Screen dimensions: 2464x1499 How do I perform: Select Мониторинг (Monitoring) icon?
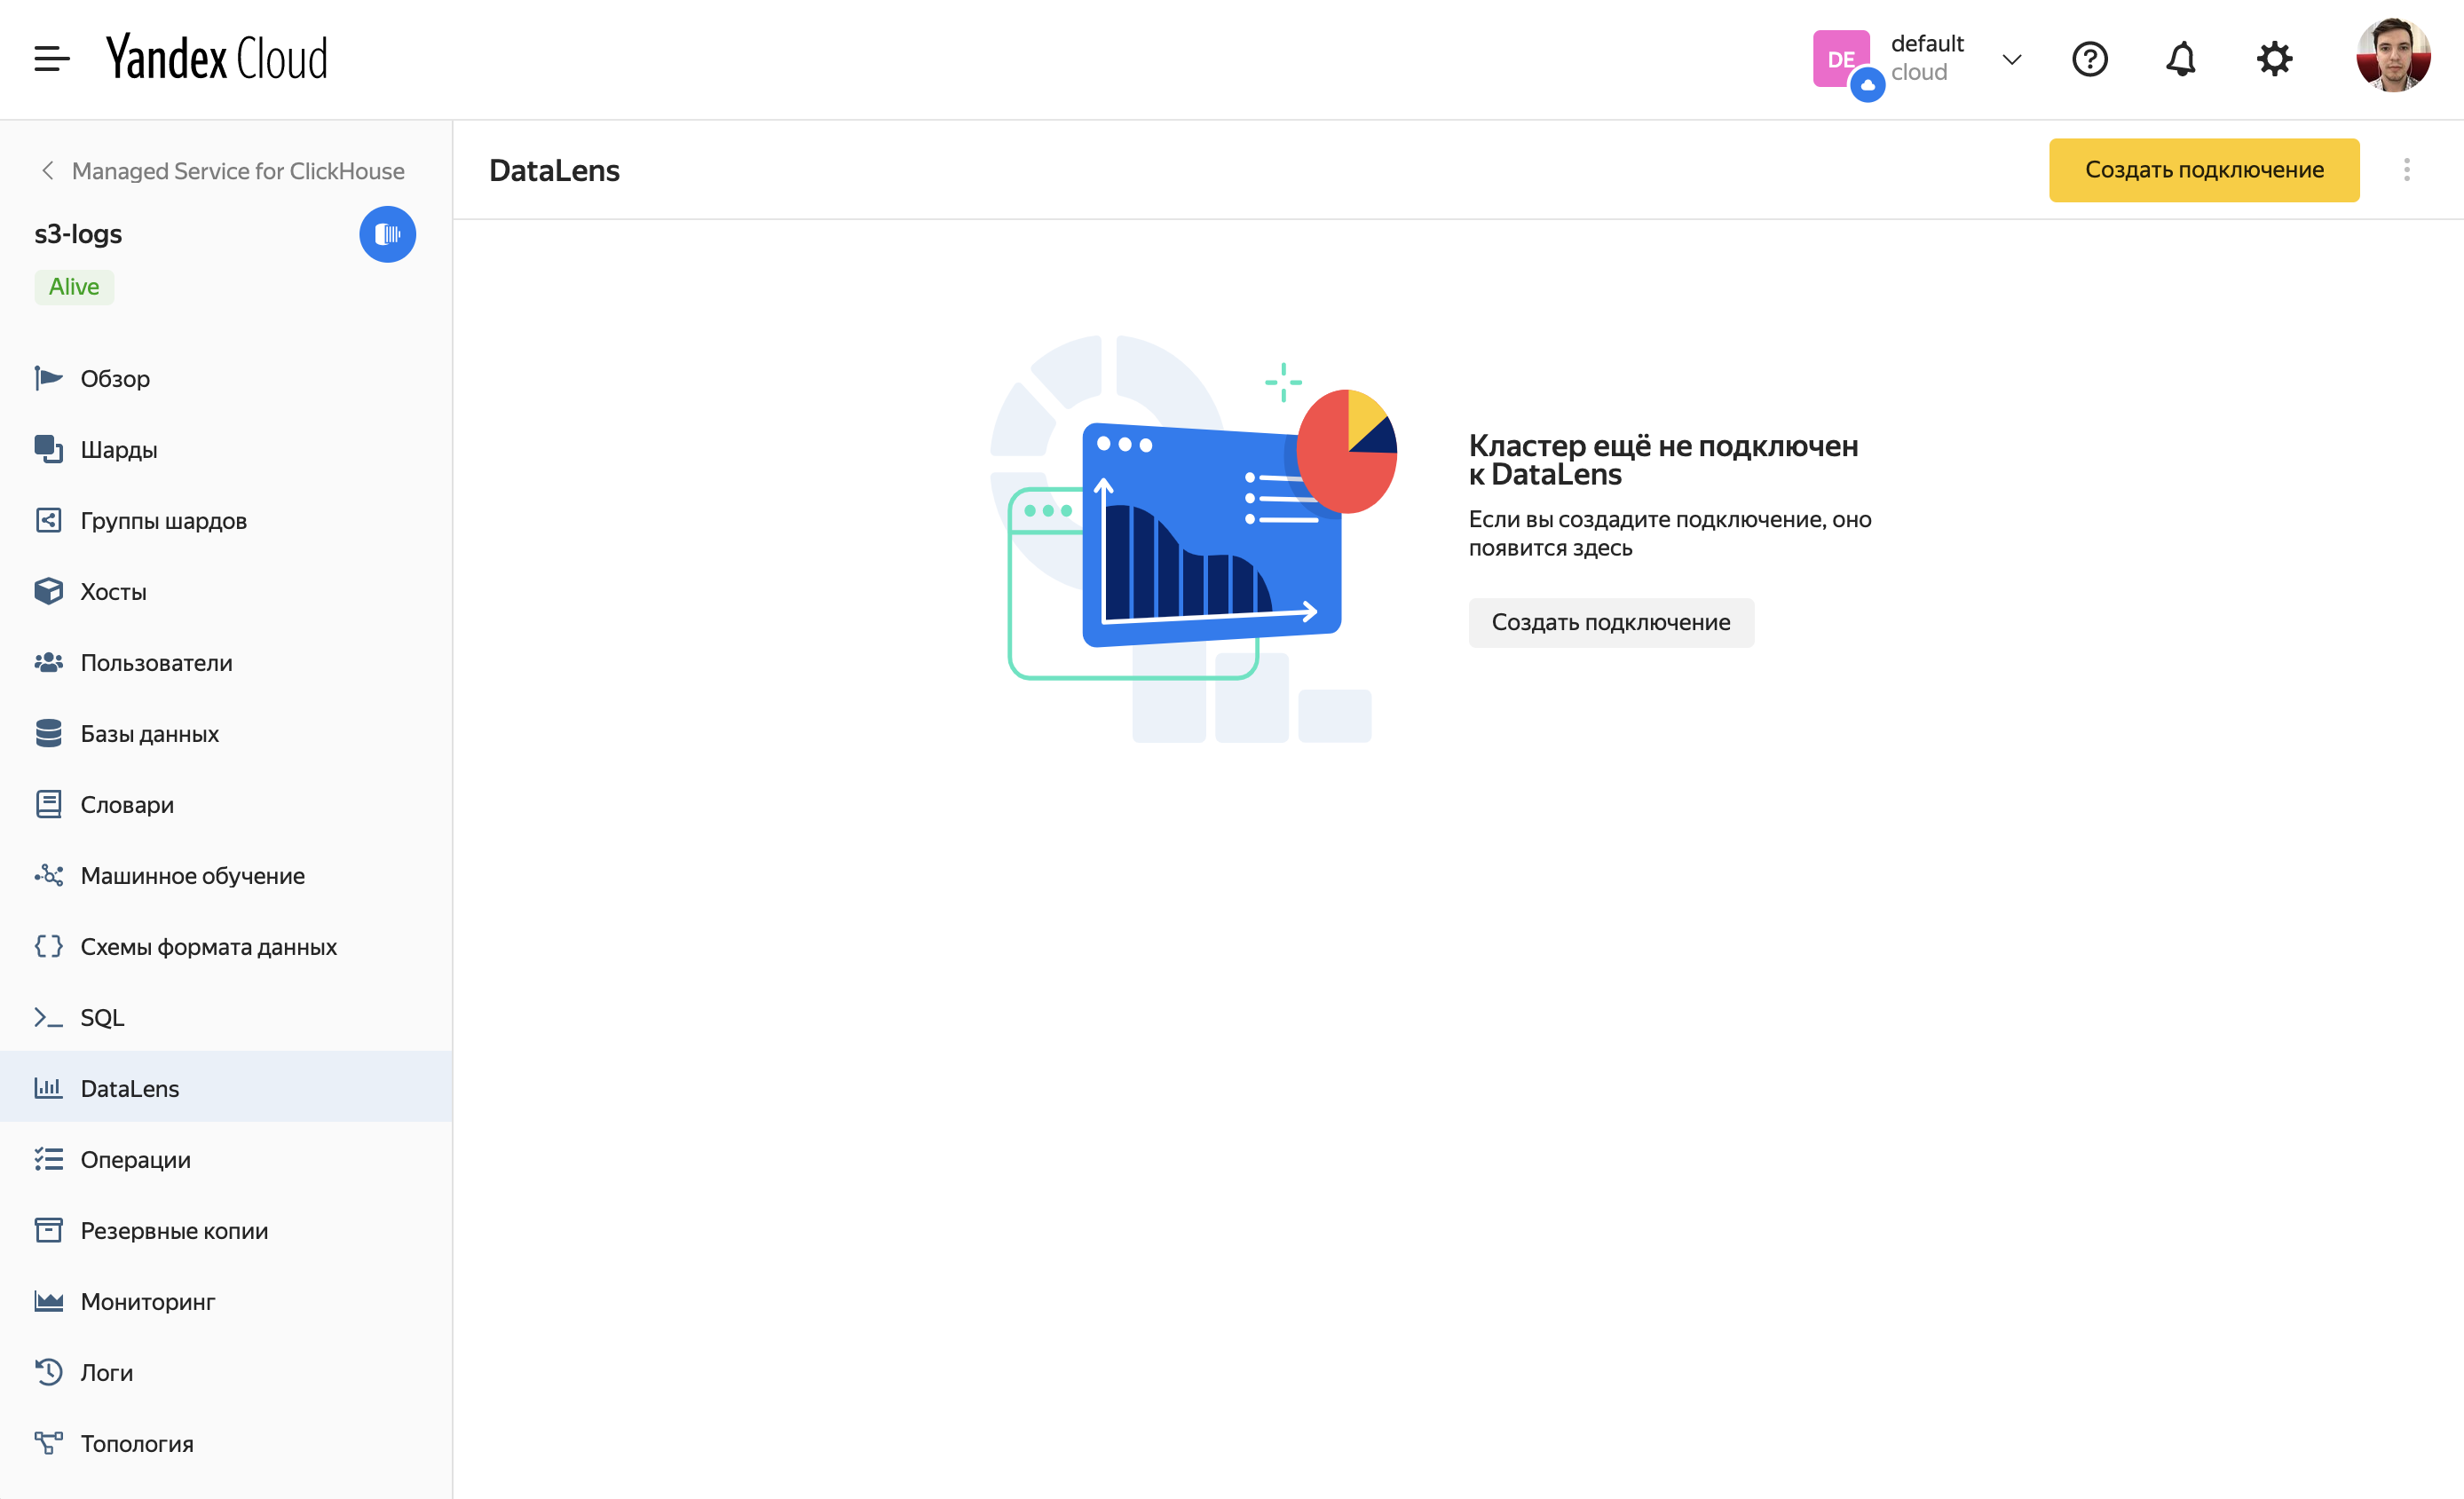(x=48, y=1300)
